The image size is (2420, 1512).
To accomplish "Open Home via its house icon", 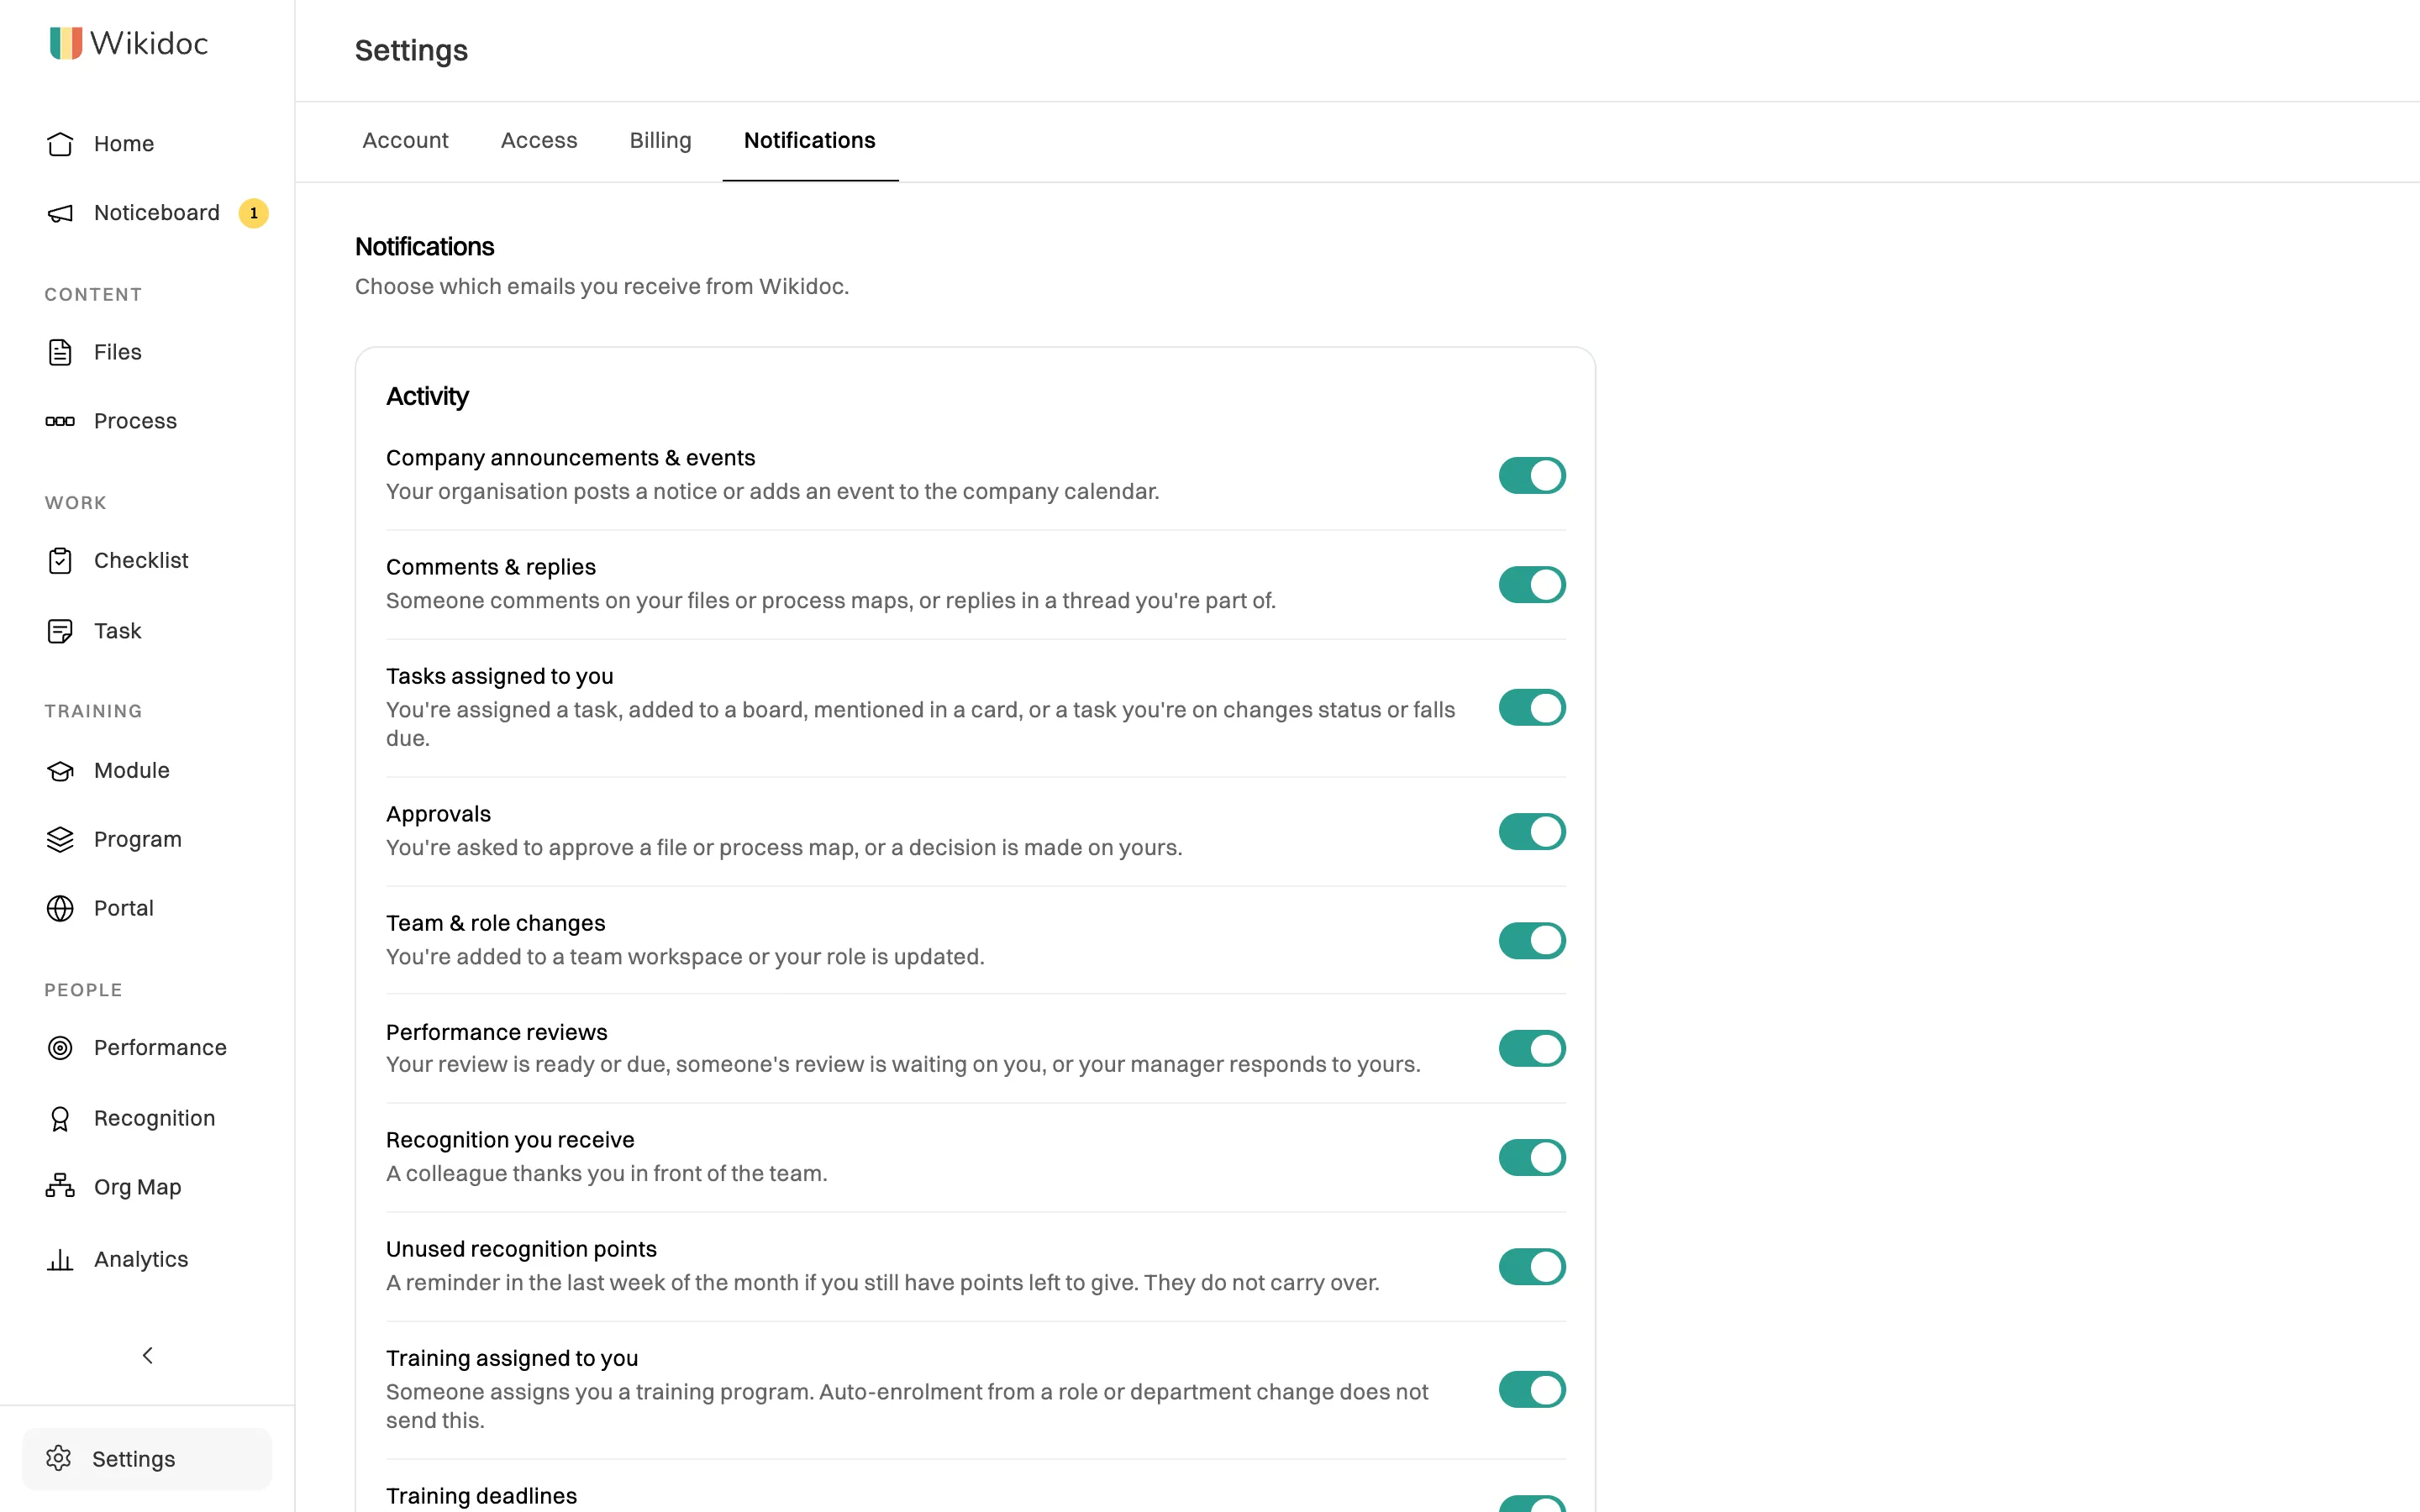I will coord(60,144).
